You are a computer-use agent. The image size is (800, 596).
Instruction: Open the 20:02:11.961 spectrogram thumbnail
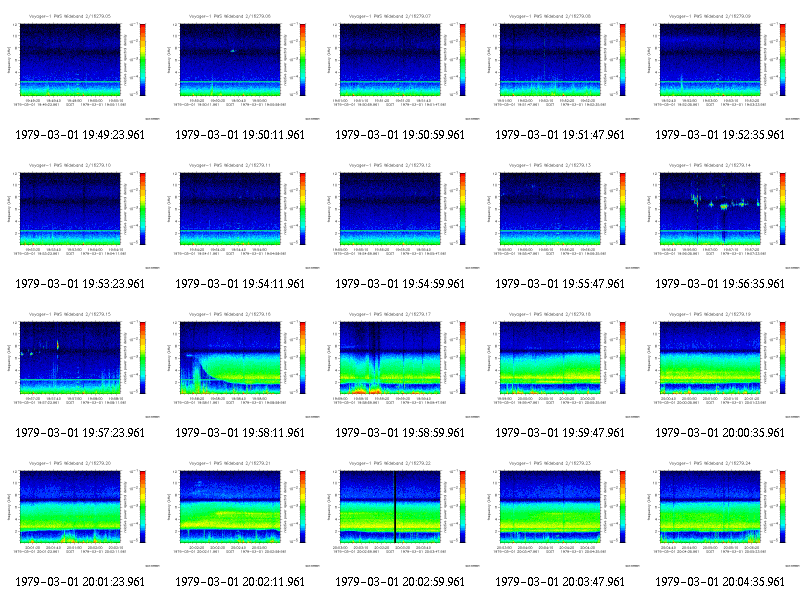tap(240, 511)
